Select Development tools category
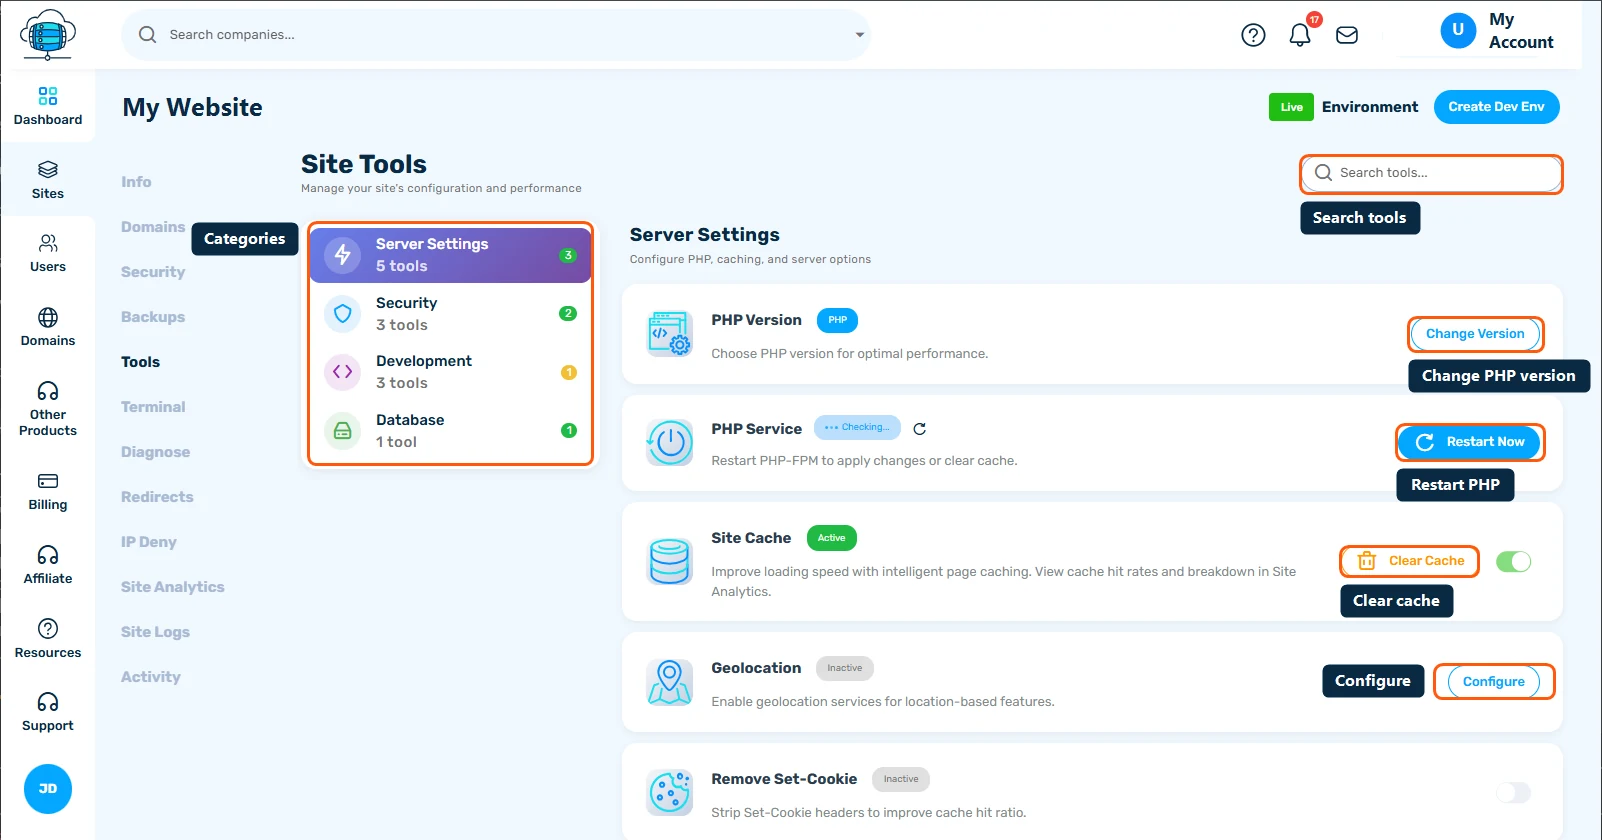1602x840 pixels. pos(450,372)
